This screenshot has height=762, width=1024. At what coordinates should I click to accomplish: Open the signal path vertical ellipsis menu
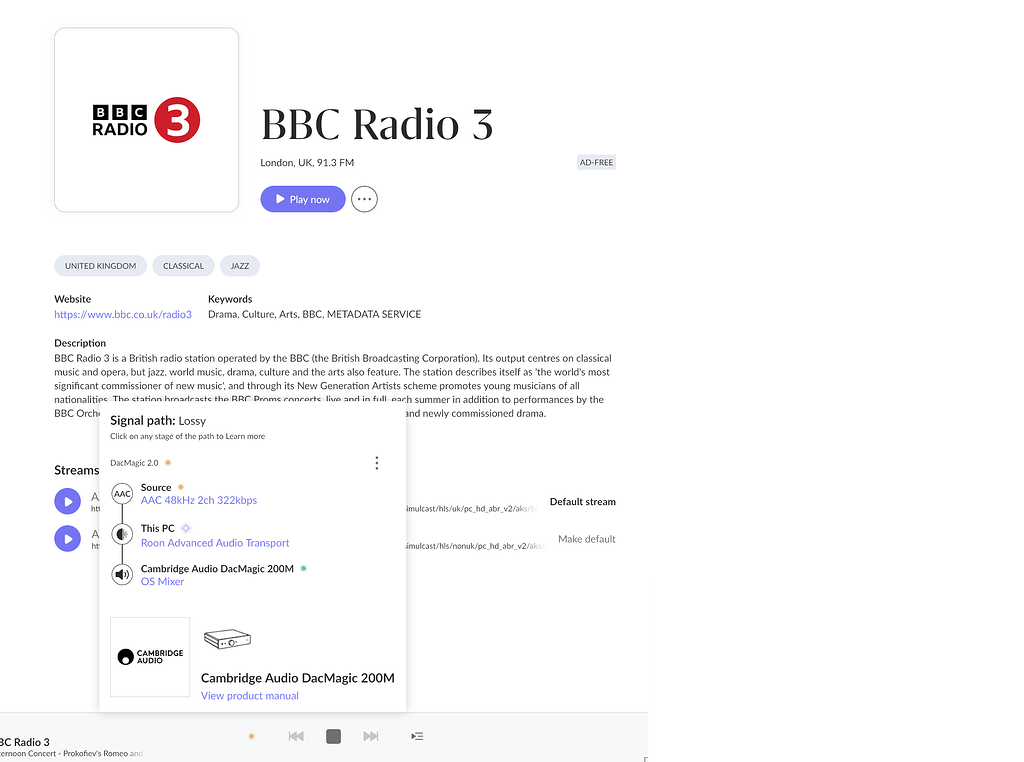pyautogui.click(x=376, y=463)
